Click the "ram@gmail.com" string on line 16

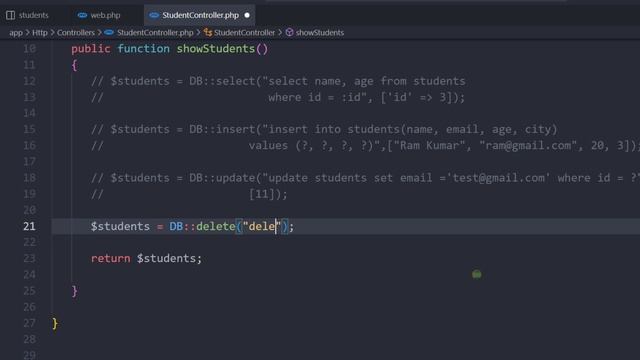[x=529, y=145]
